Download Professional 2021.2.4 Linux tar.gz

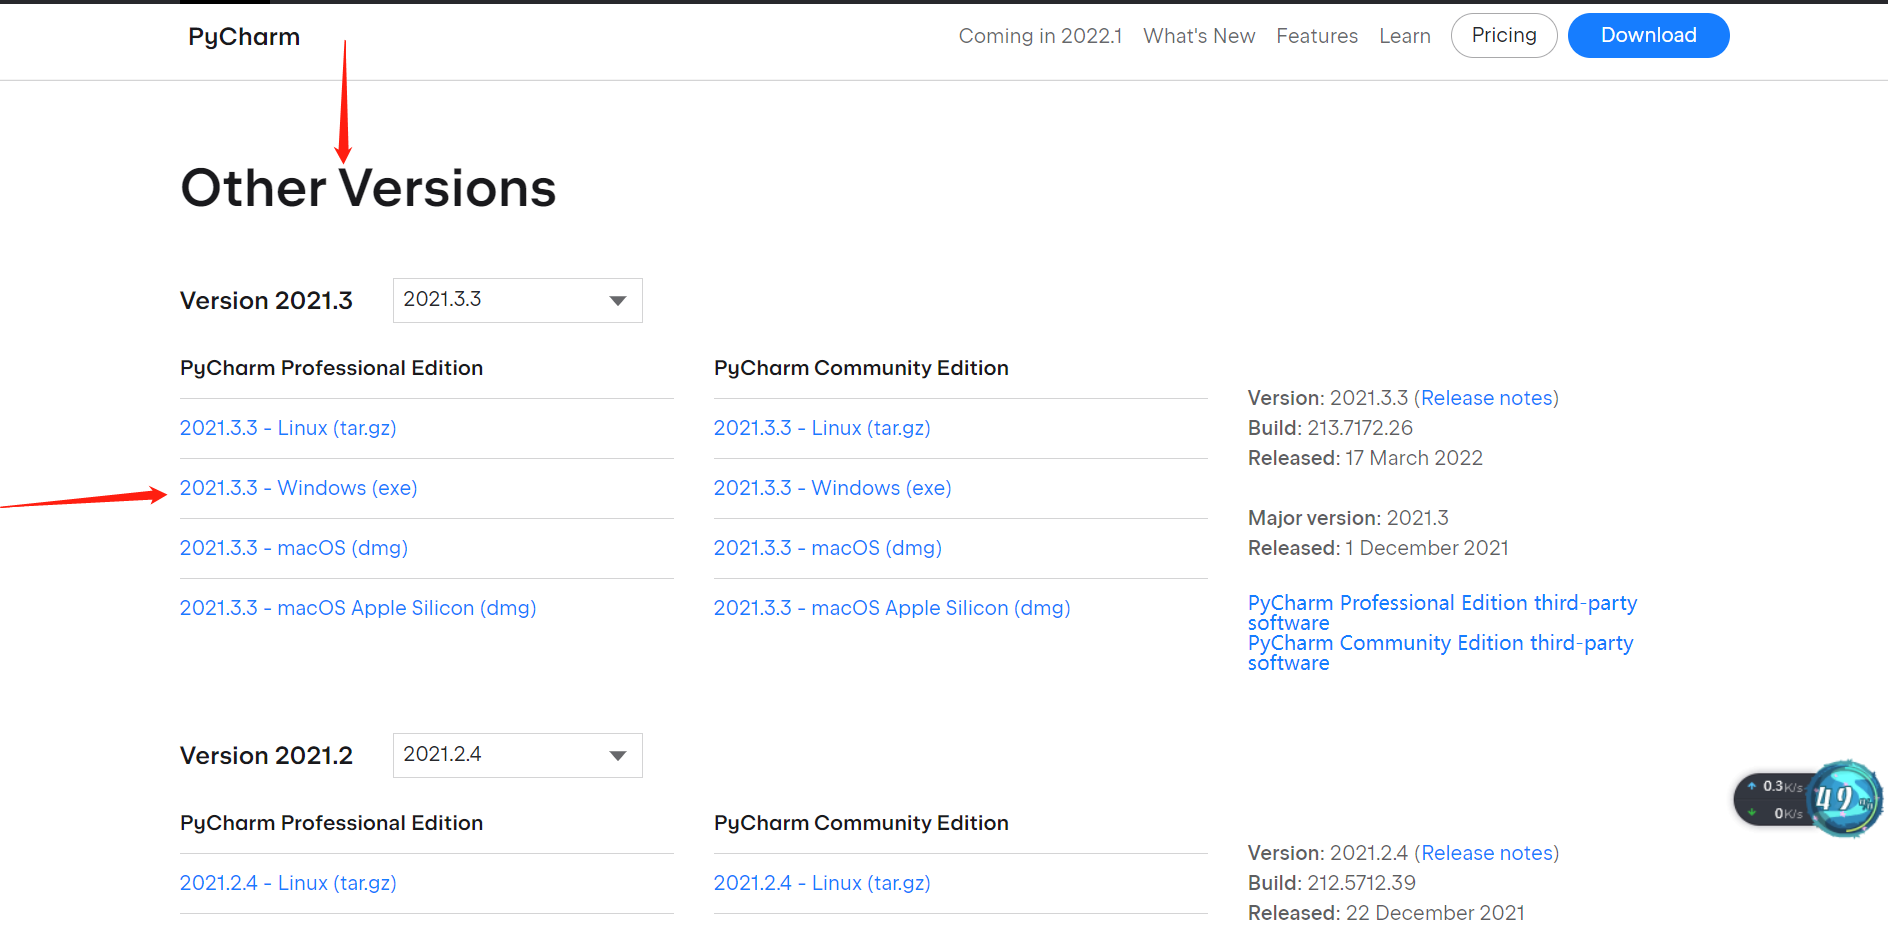(288, 883)
